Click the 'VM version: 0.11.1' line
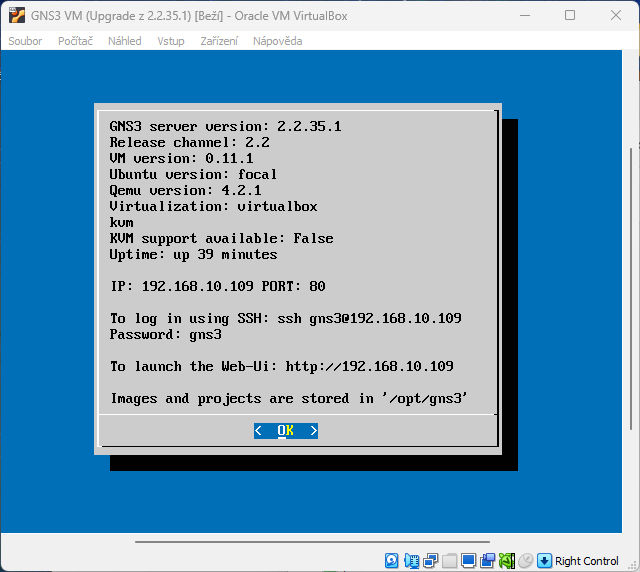 pos(182,158)
